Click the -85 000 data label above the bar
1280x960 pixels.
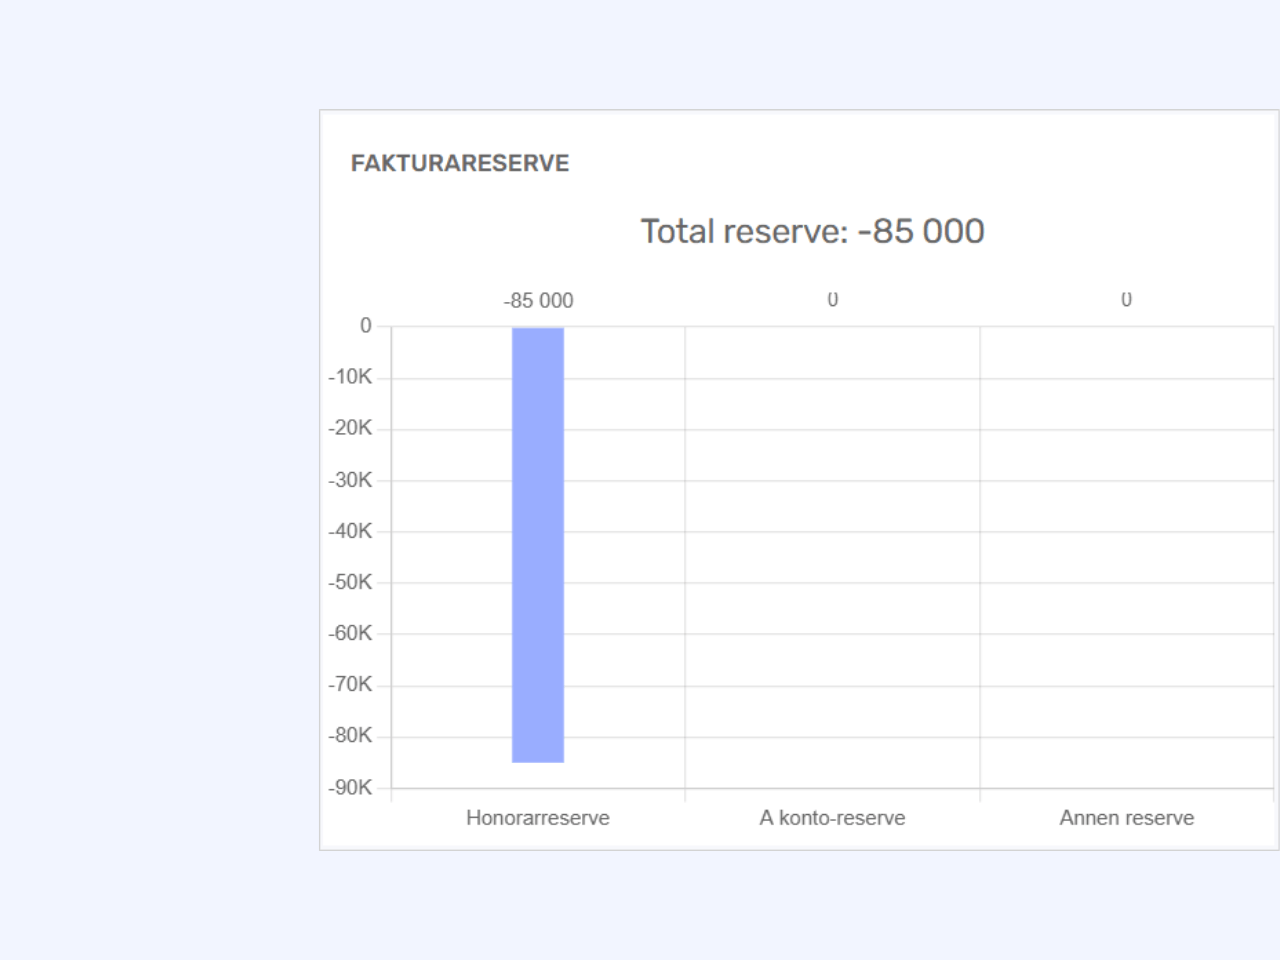[x=538, y=301]
